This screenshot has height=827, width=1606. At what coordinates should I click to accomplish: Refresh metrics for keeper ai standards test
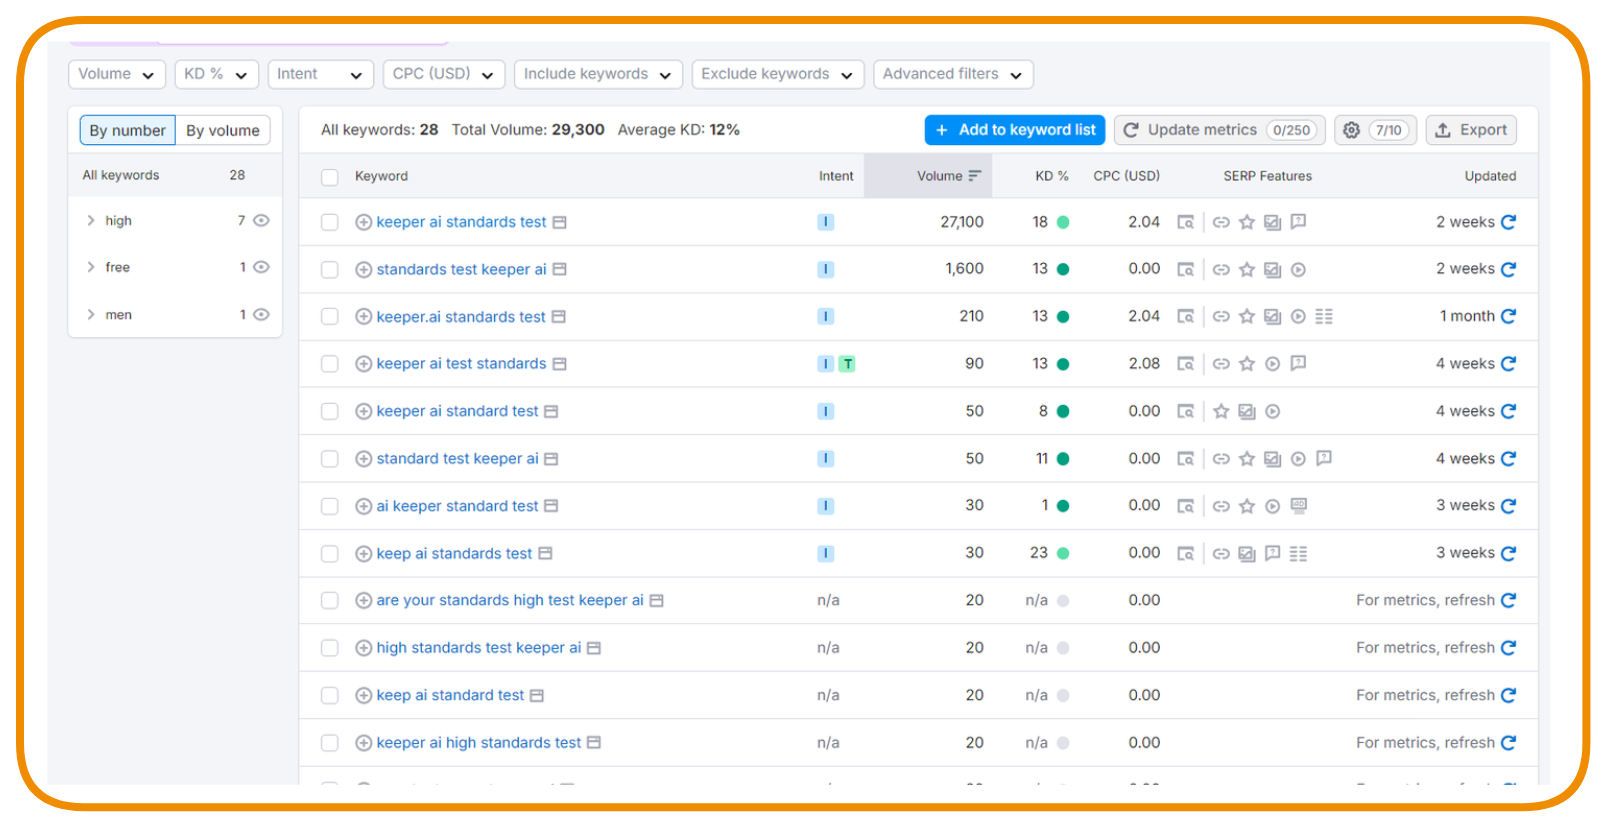point(1508,222)
